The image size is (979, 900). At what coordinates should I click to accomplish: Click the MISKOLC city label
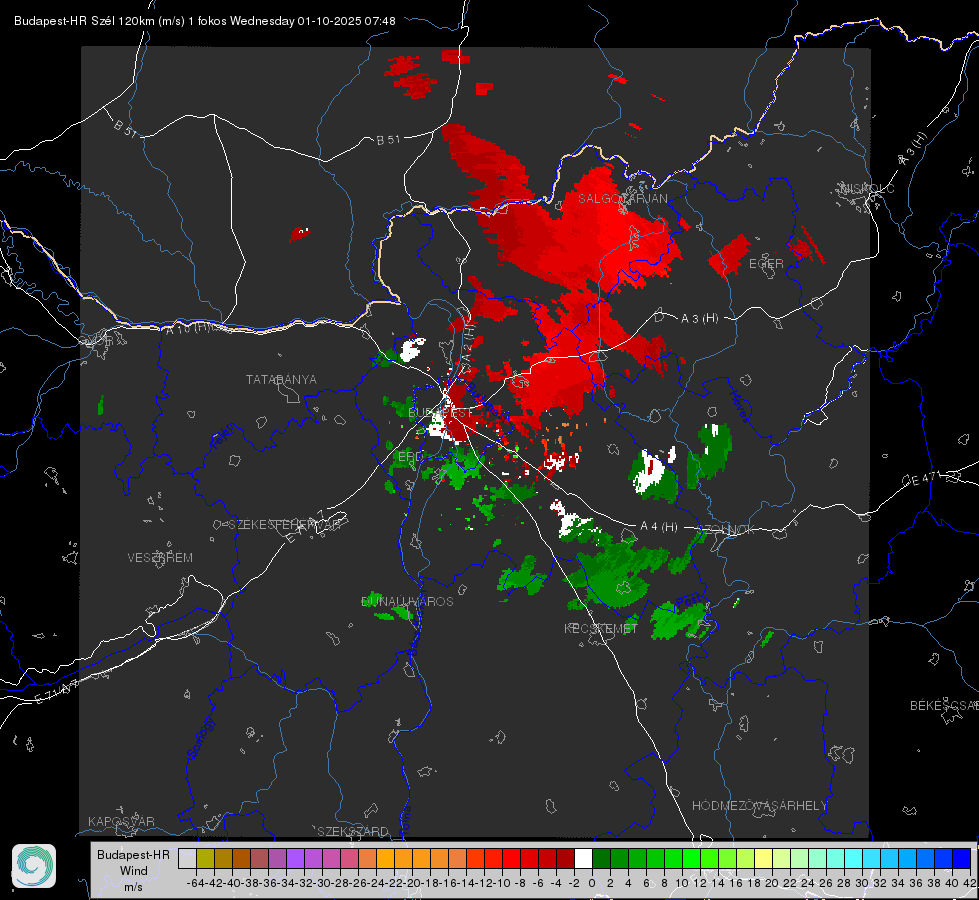pos(867,188)
